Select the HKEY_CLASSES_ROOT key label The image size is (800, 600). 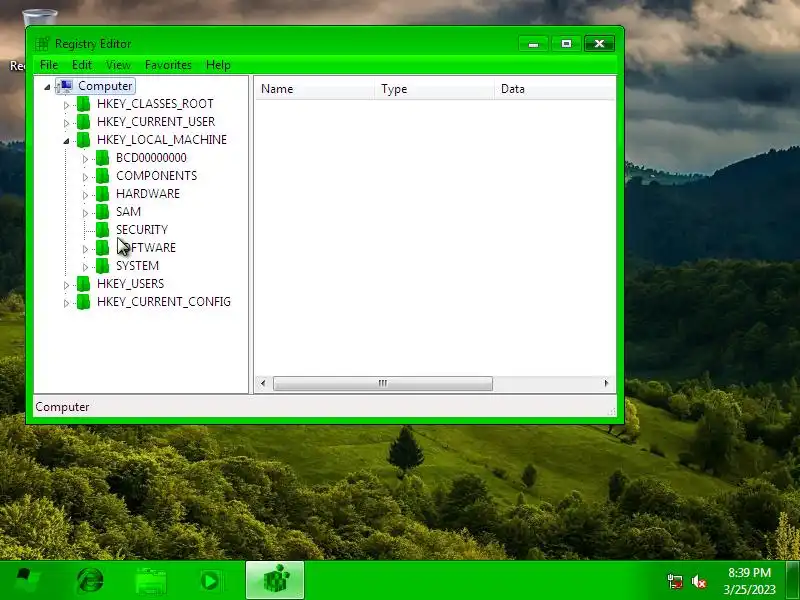point(155,104)
